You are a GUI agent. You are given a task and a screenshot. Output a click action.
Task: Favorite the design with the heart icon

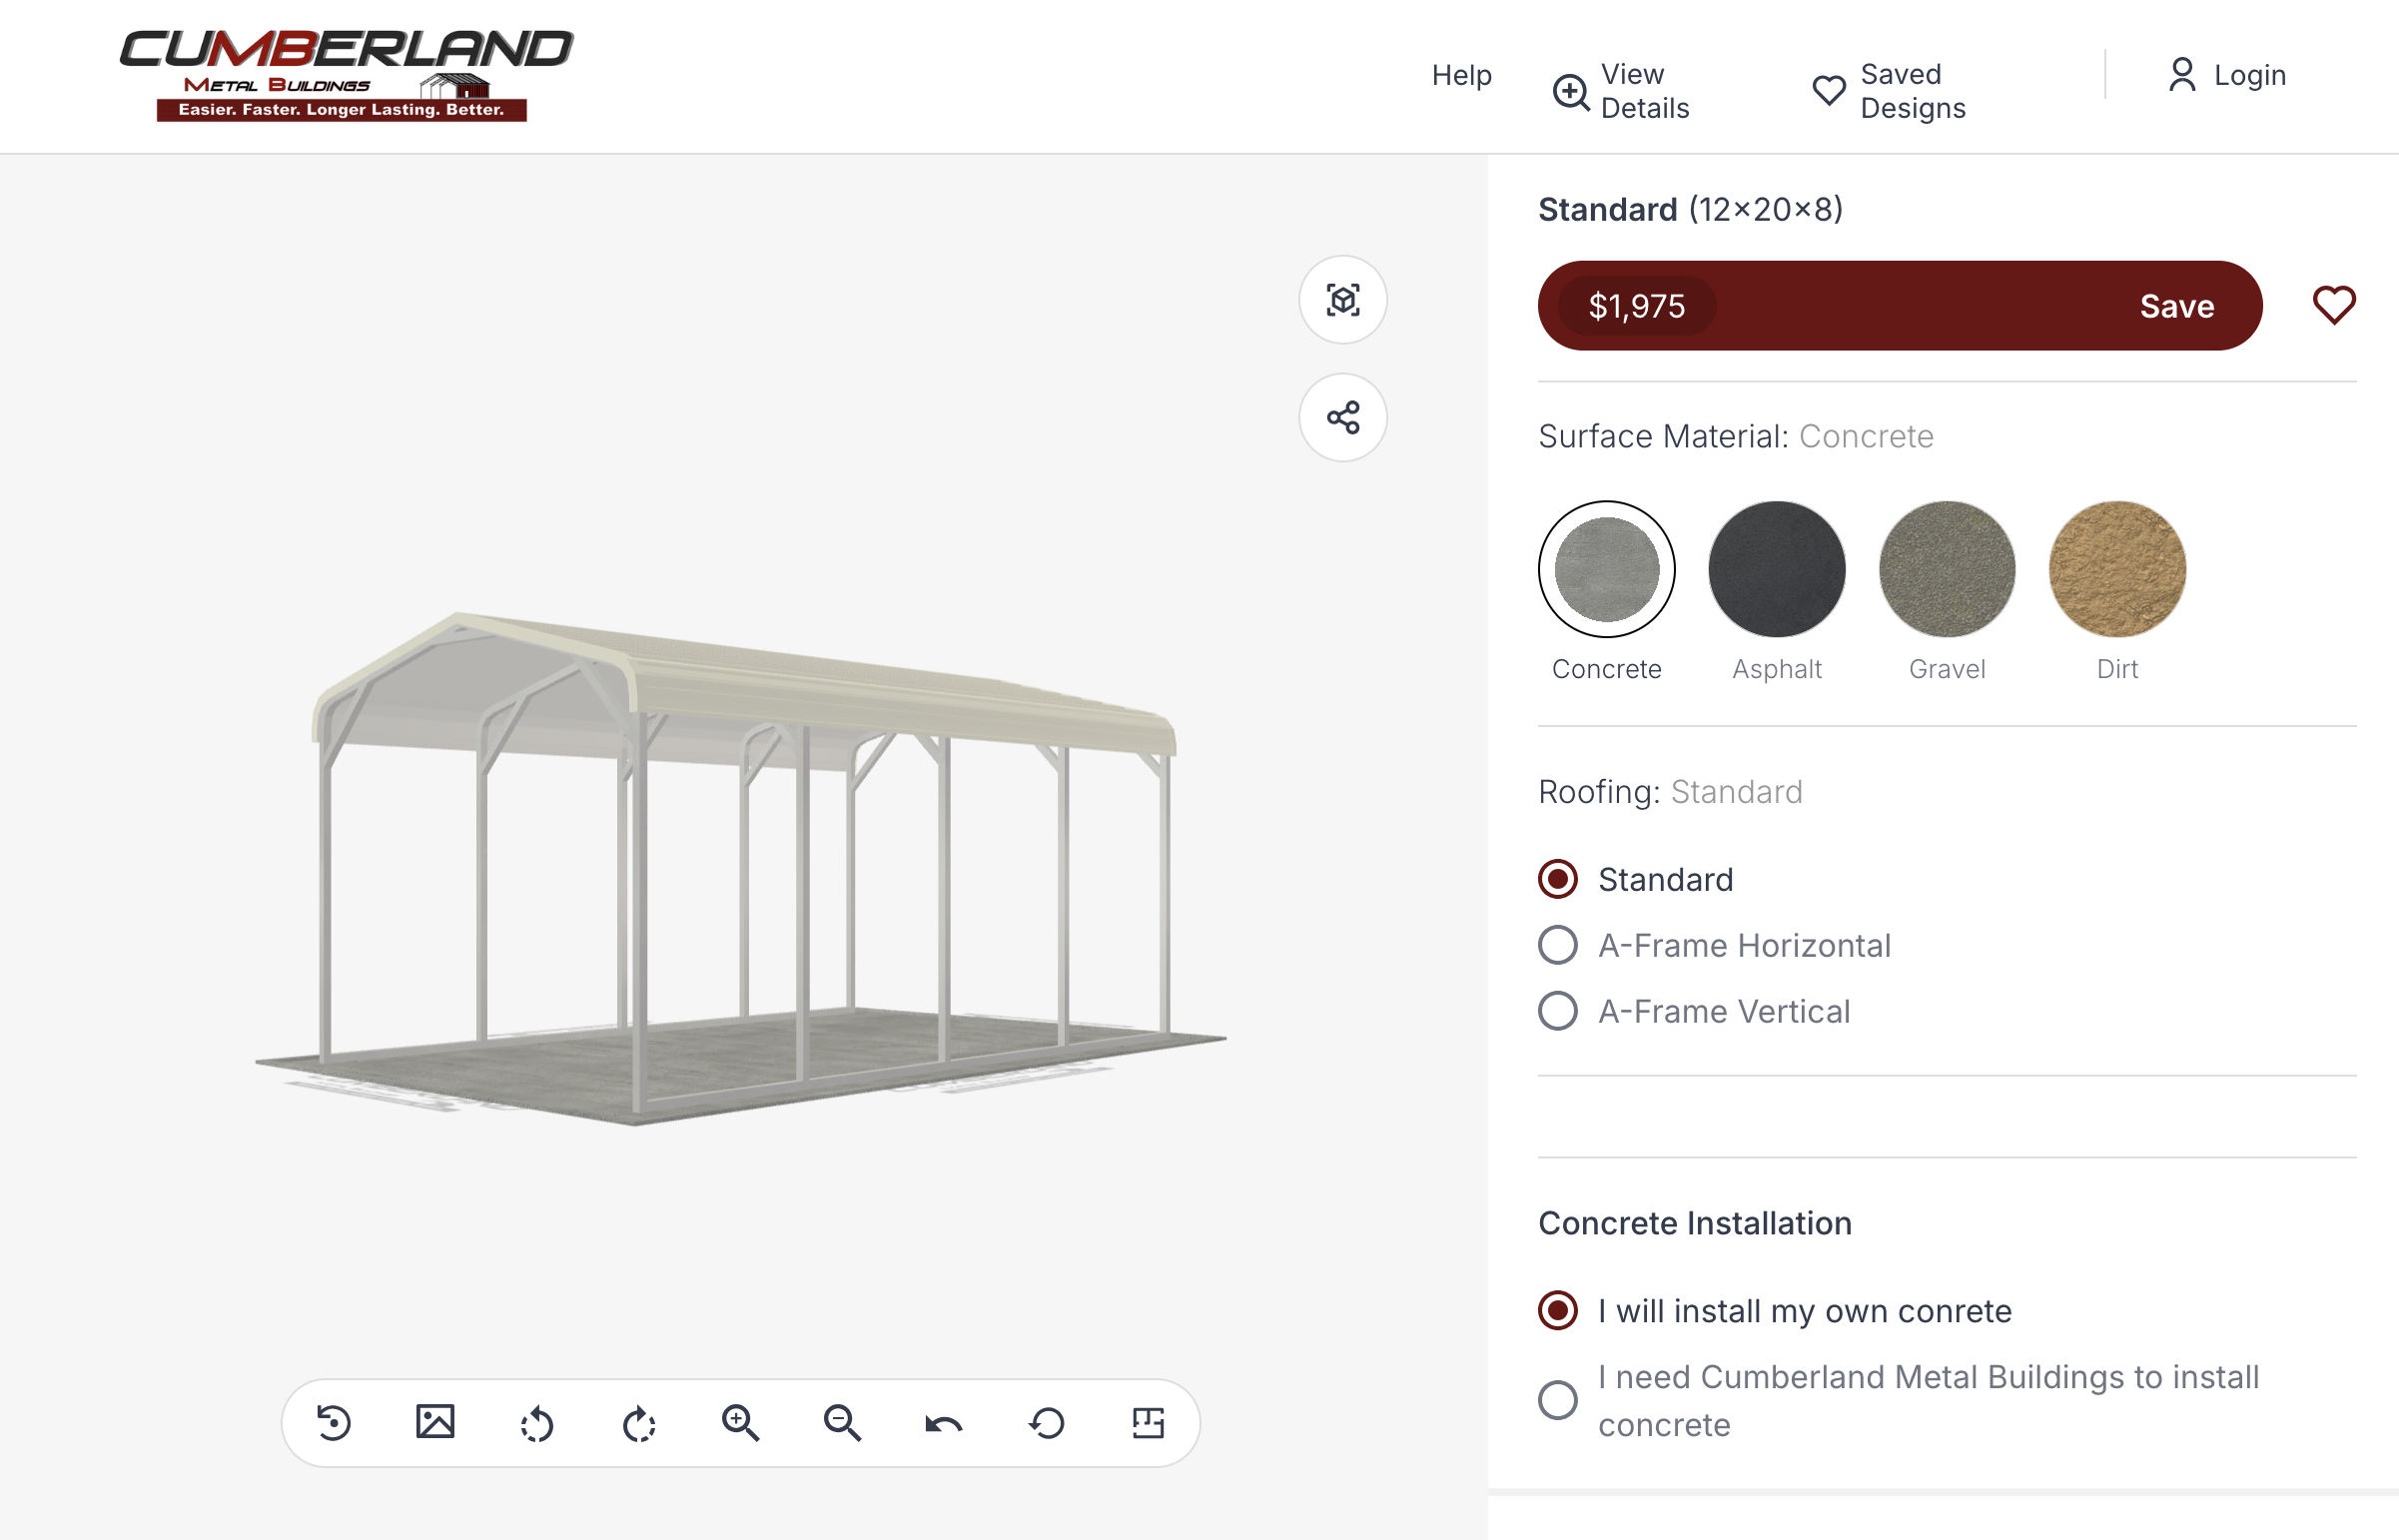pyautogui.click(x=2334, y=306)
